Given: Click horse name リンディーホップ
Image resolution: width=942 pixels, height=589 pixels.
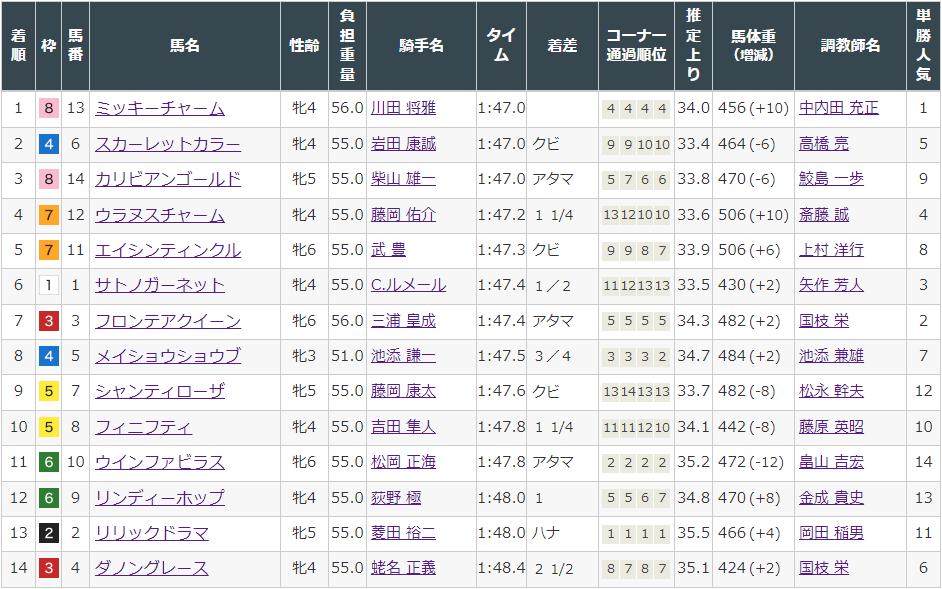Looking at the screenshot, I should click(160, 498).
